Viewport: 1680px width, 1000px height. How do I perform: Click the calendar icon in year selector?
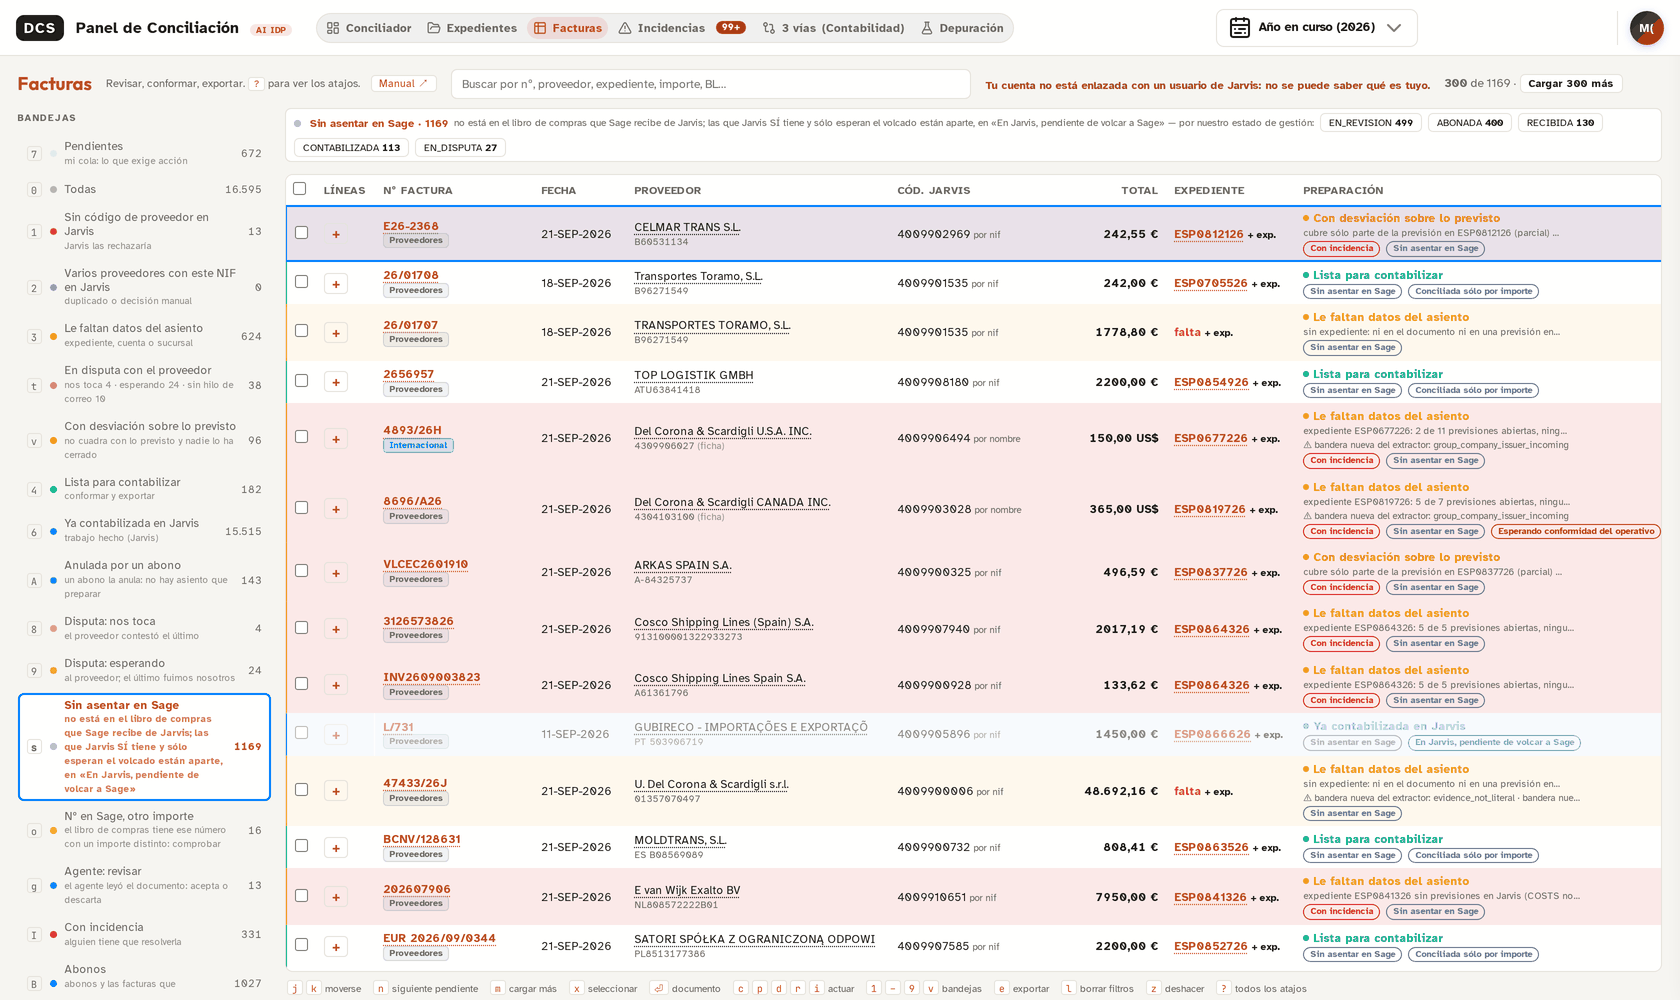(x=1240, y=27)
